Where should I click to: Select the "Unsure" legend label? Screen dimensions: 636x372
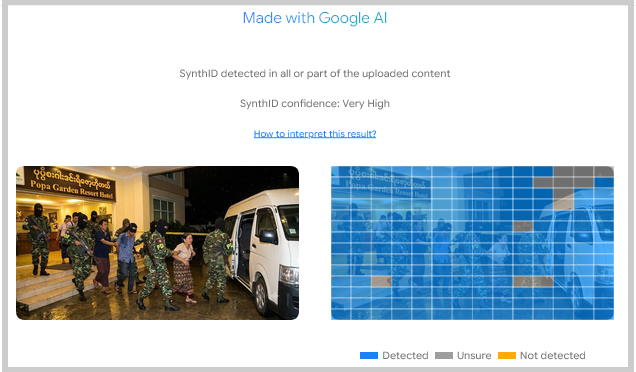click(474, 355)
